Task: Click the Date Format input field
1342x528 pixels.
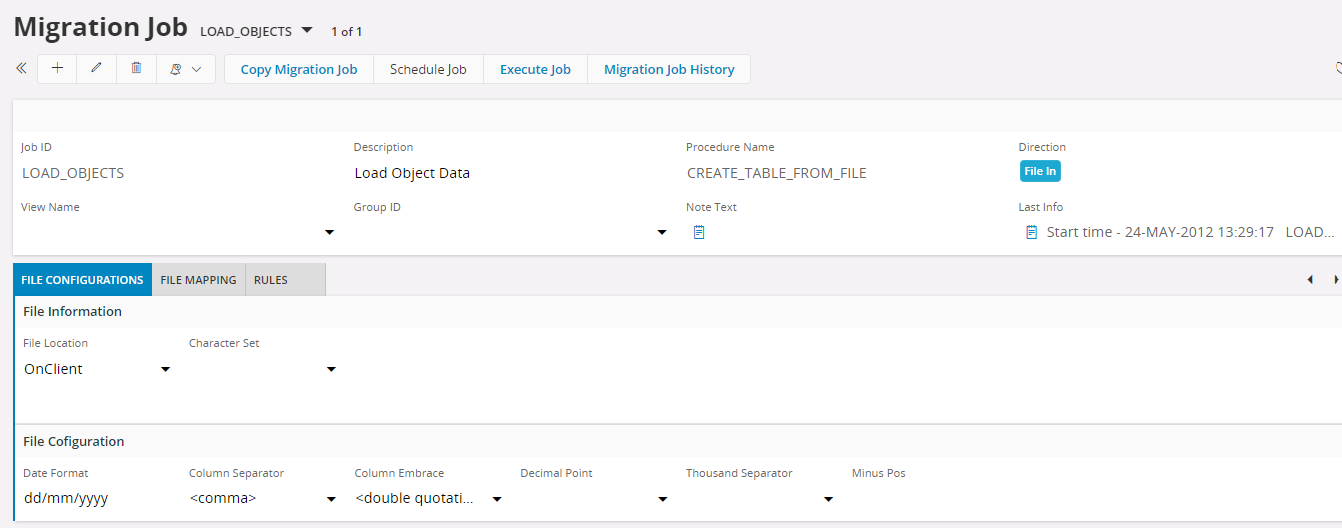Action: click(90, 498)
